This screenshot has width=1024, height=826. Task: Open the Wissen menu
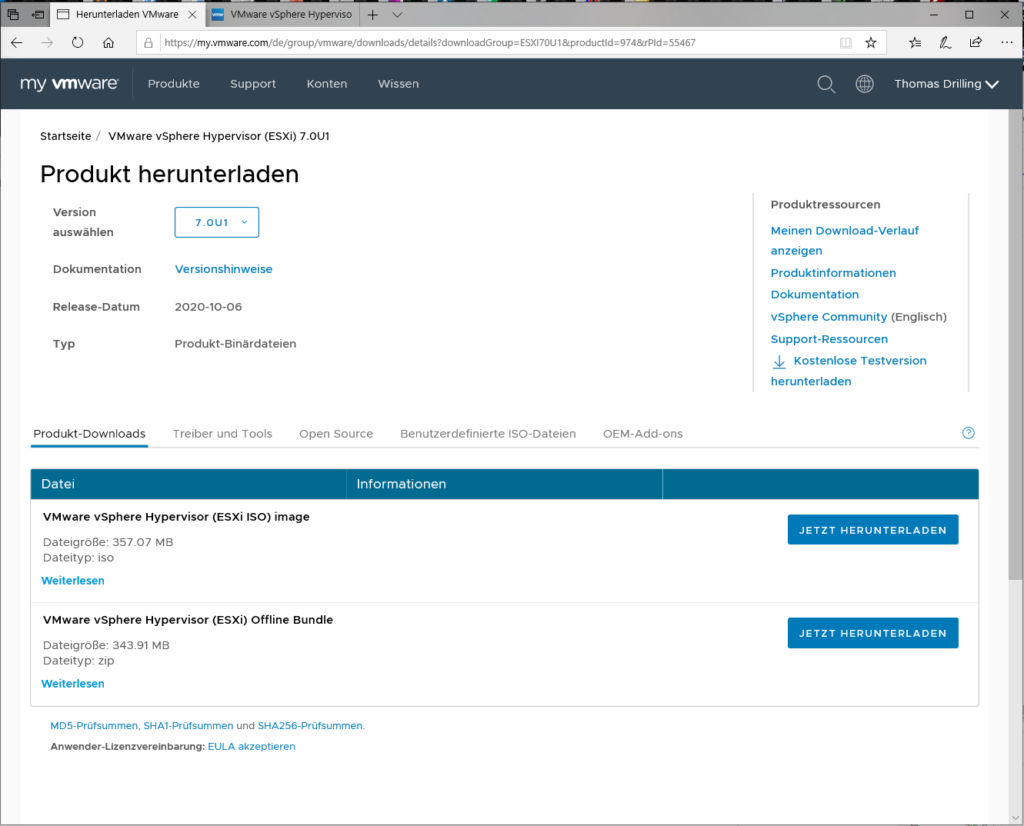coord(398,84)
